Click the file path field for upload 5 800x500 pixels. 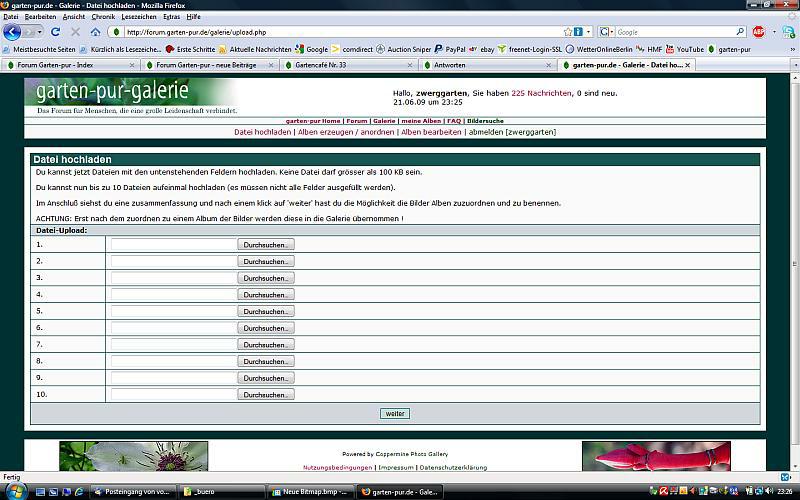(172, 311)
